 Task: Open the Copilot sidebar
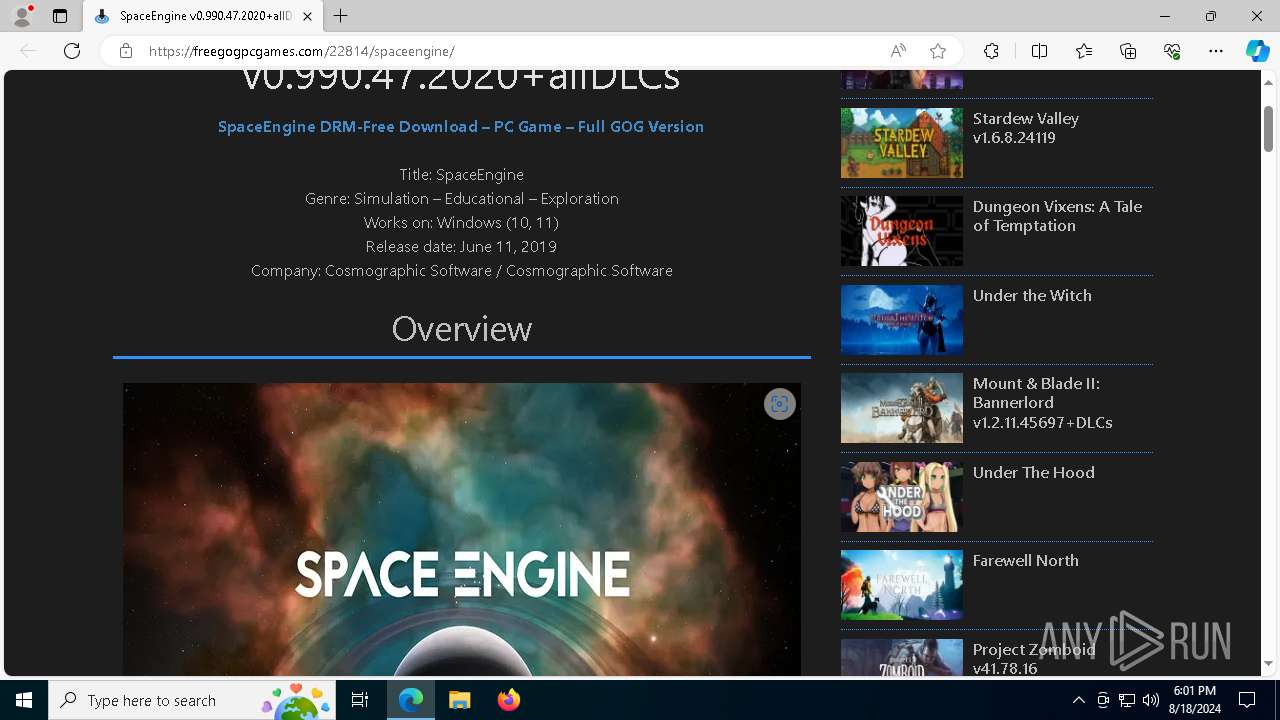tap(1258, 51)
